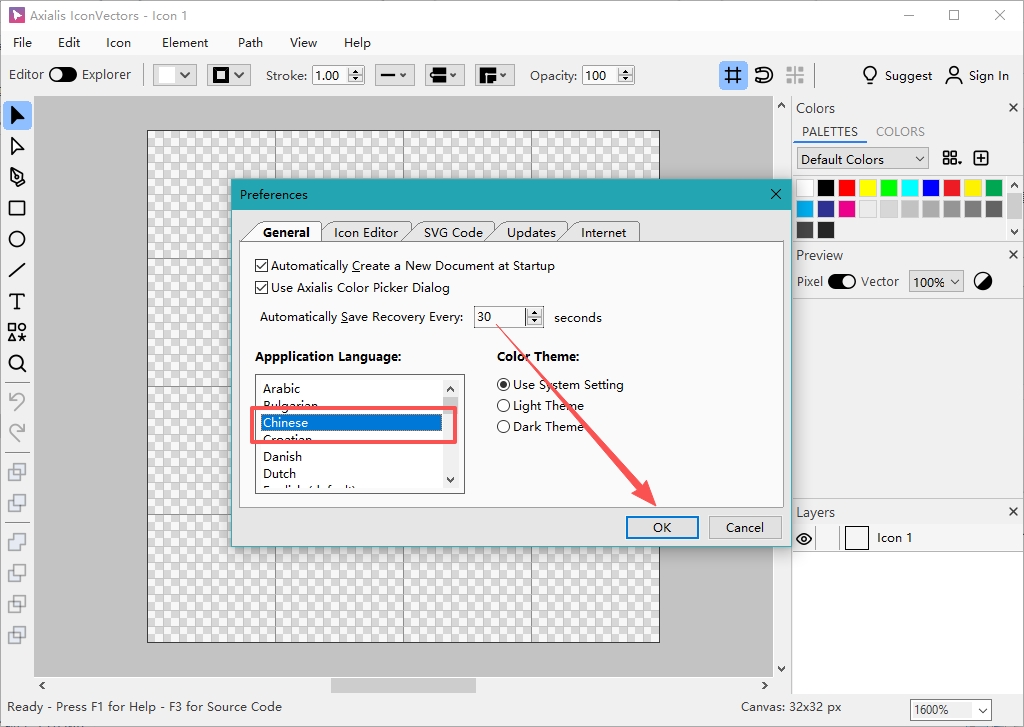Select the Rectangle tool
This screenshot has width=1024, height=727.
point(17,208)
